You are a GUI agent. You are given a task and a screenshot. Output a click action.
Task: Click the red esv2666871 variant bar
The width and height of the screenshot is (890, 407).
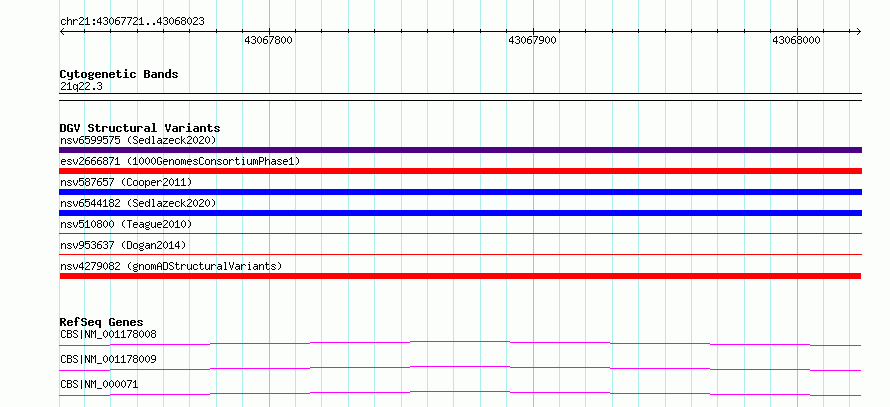pos(460,171)
